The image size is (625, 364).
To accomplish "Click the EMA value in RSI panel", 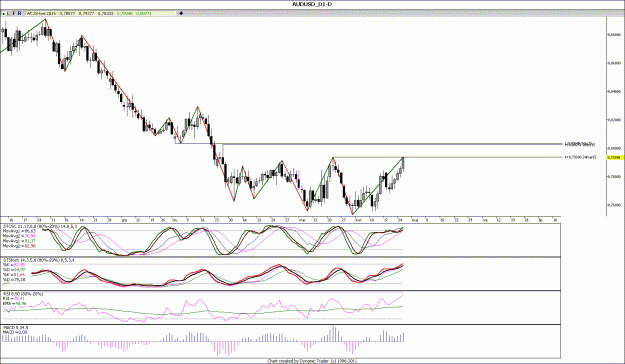I will click(x=21, y=303).
